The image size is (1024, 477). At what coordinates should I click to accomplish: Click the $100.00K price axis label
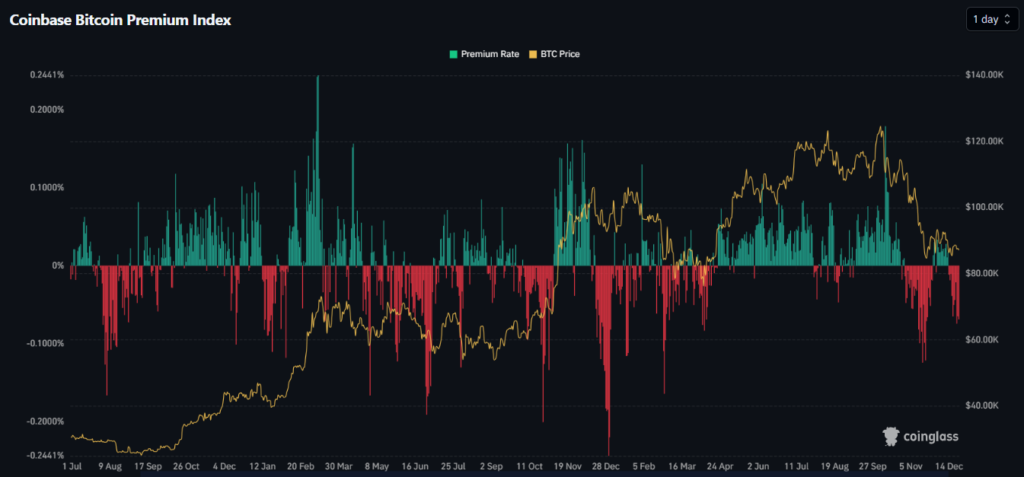pyautogui.click(x=984, y=206)
